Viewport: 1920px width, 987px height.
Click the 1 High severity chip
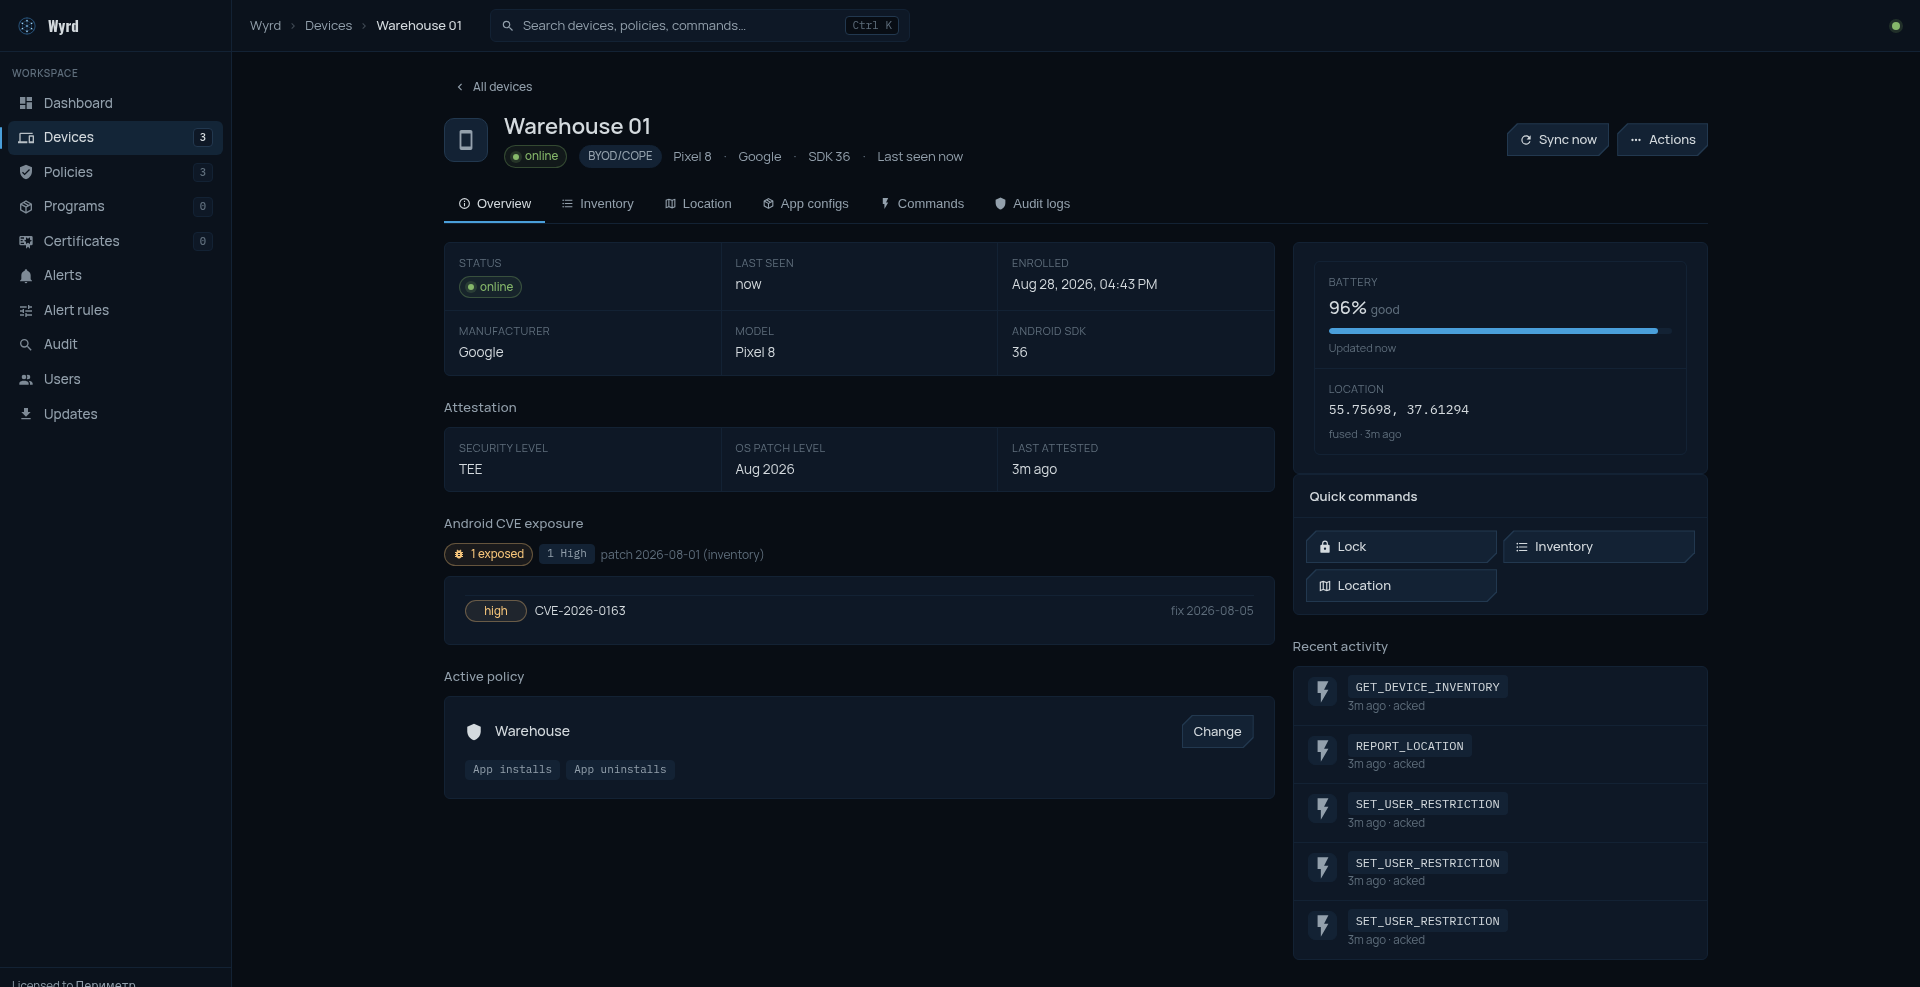(x=567, y=554)
